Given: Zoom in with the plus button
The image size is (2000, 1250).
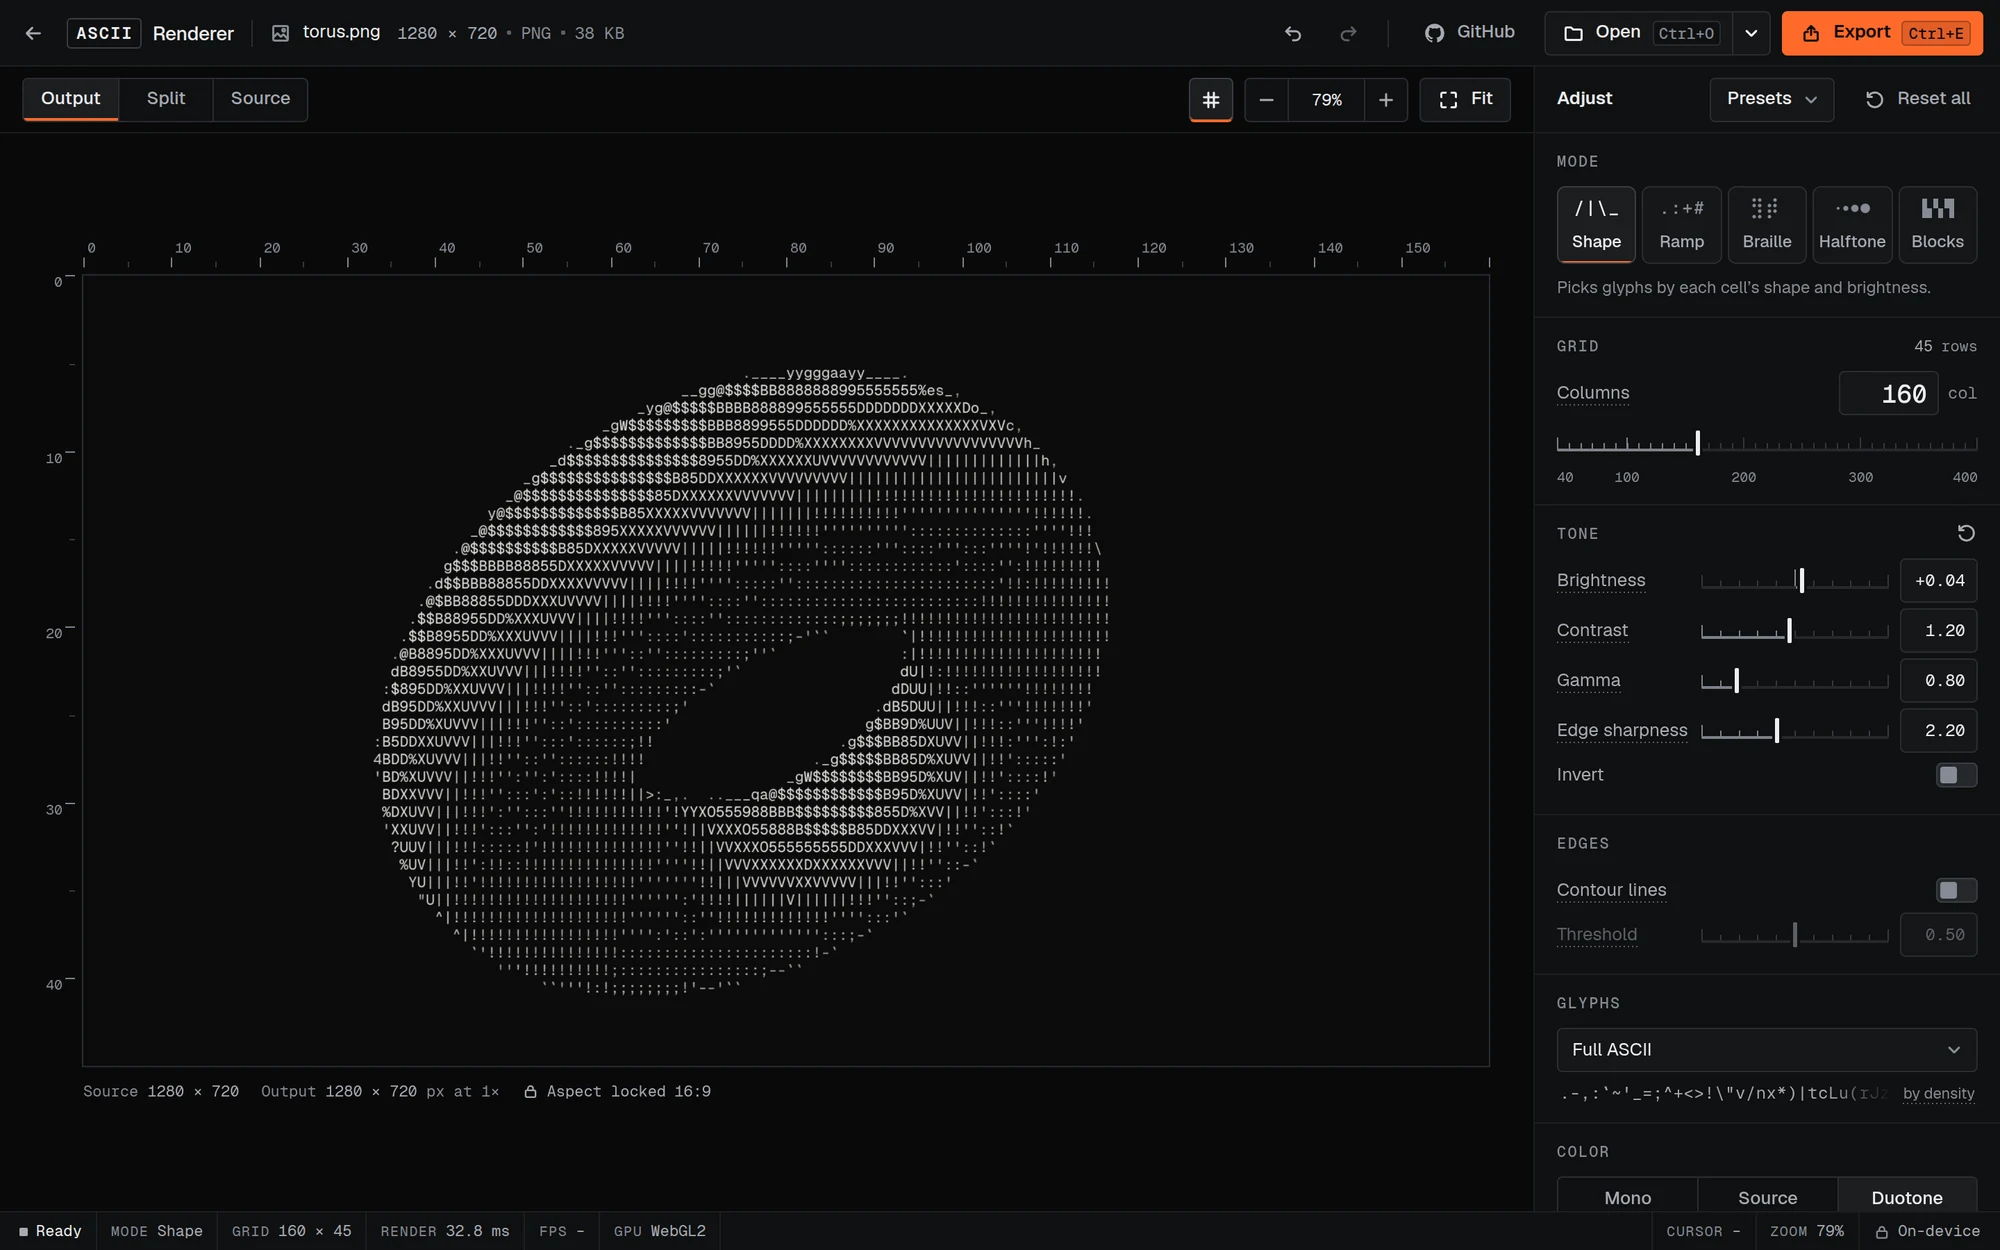Looking at the screenshot, I should (x=1385, y=100).
